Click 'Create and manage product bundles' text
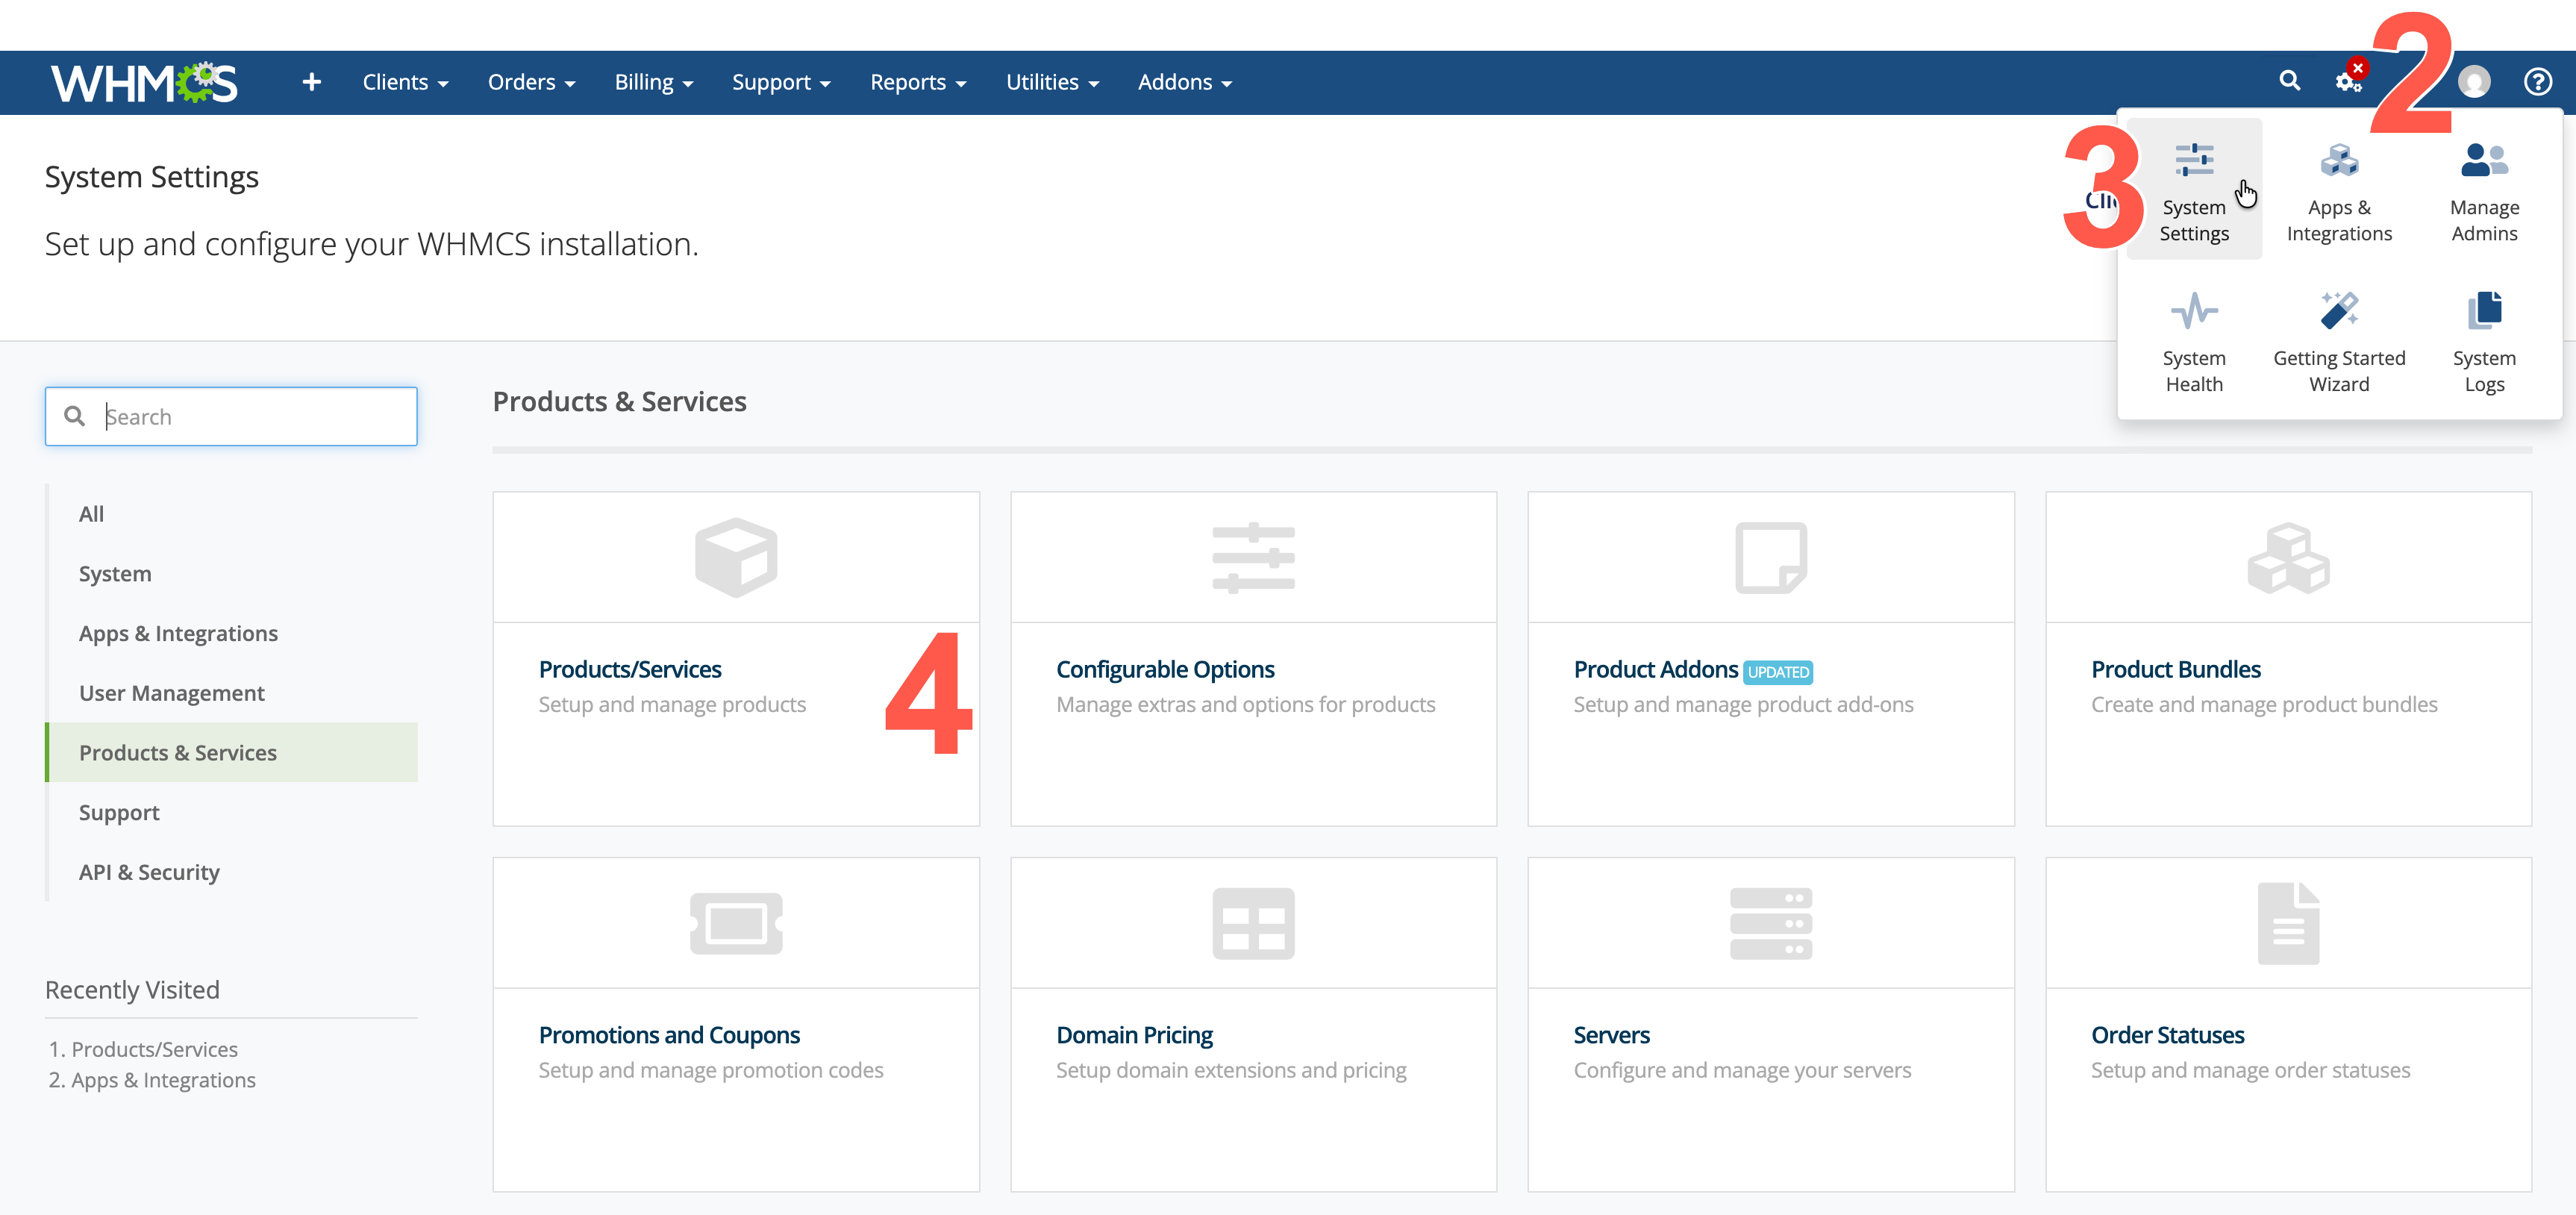This screenshot has height=1215, width=2576. 2264,704
